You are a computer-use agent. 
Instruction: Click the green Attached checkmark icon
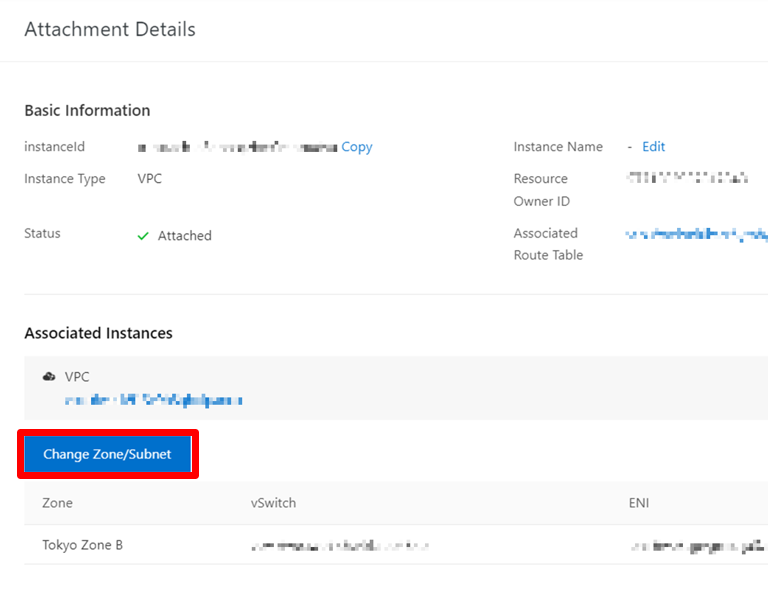tap(143, 236)
